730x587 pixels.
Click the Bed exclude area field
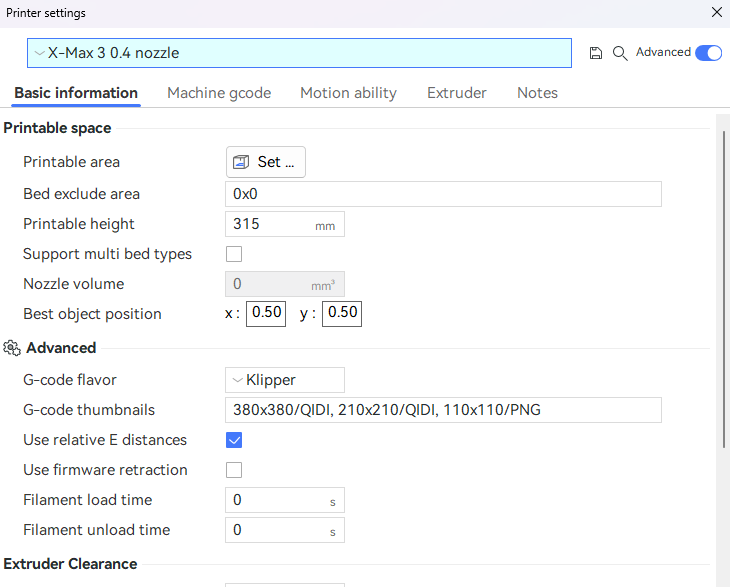[443, 194]
